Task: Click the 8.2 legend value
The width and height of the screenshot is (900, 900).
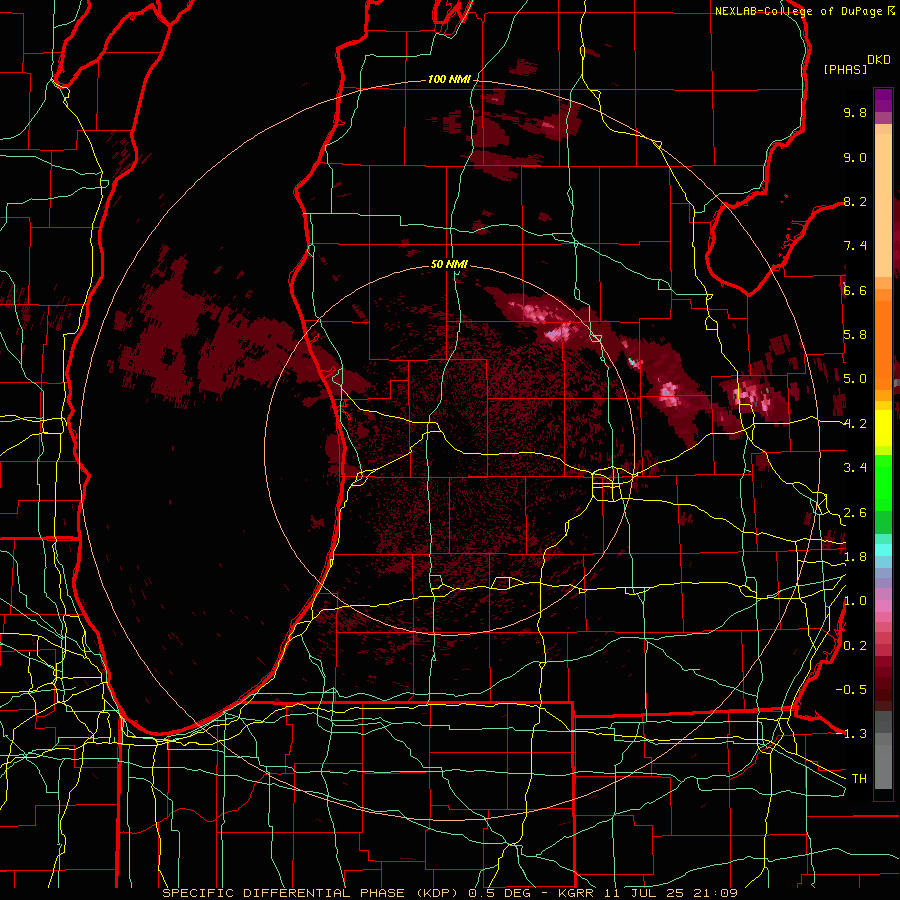Action: tap(855, 202)
